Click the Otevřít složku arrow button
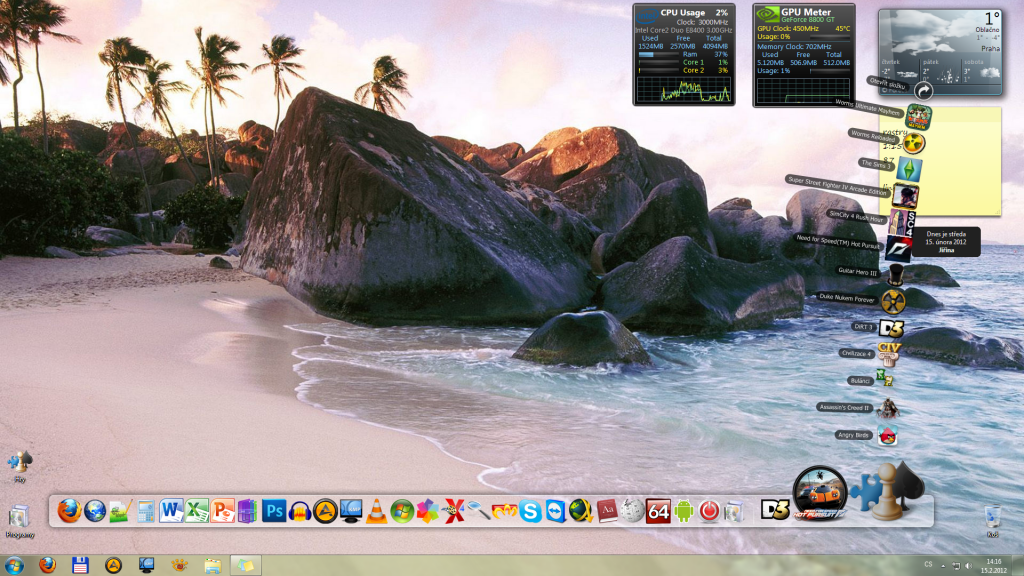 923,91
